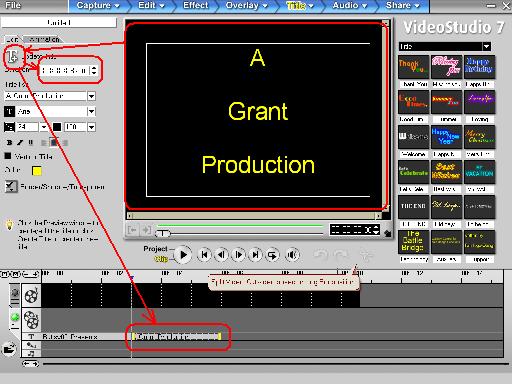Viewport: 513px width, 386px height.
Task: Toggle the Repeat playback icon
Action: tap(272, 255)
